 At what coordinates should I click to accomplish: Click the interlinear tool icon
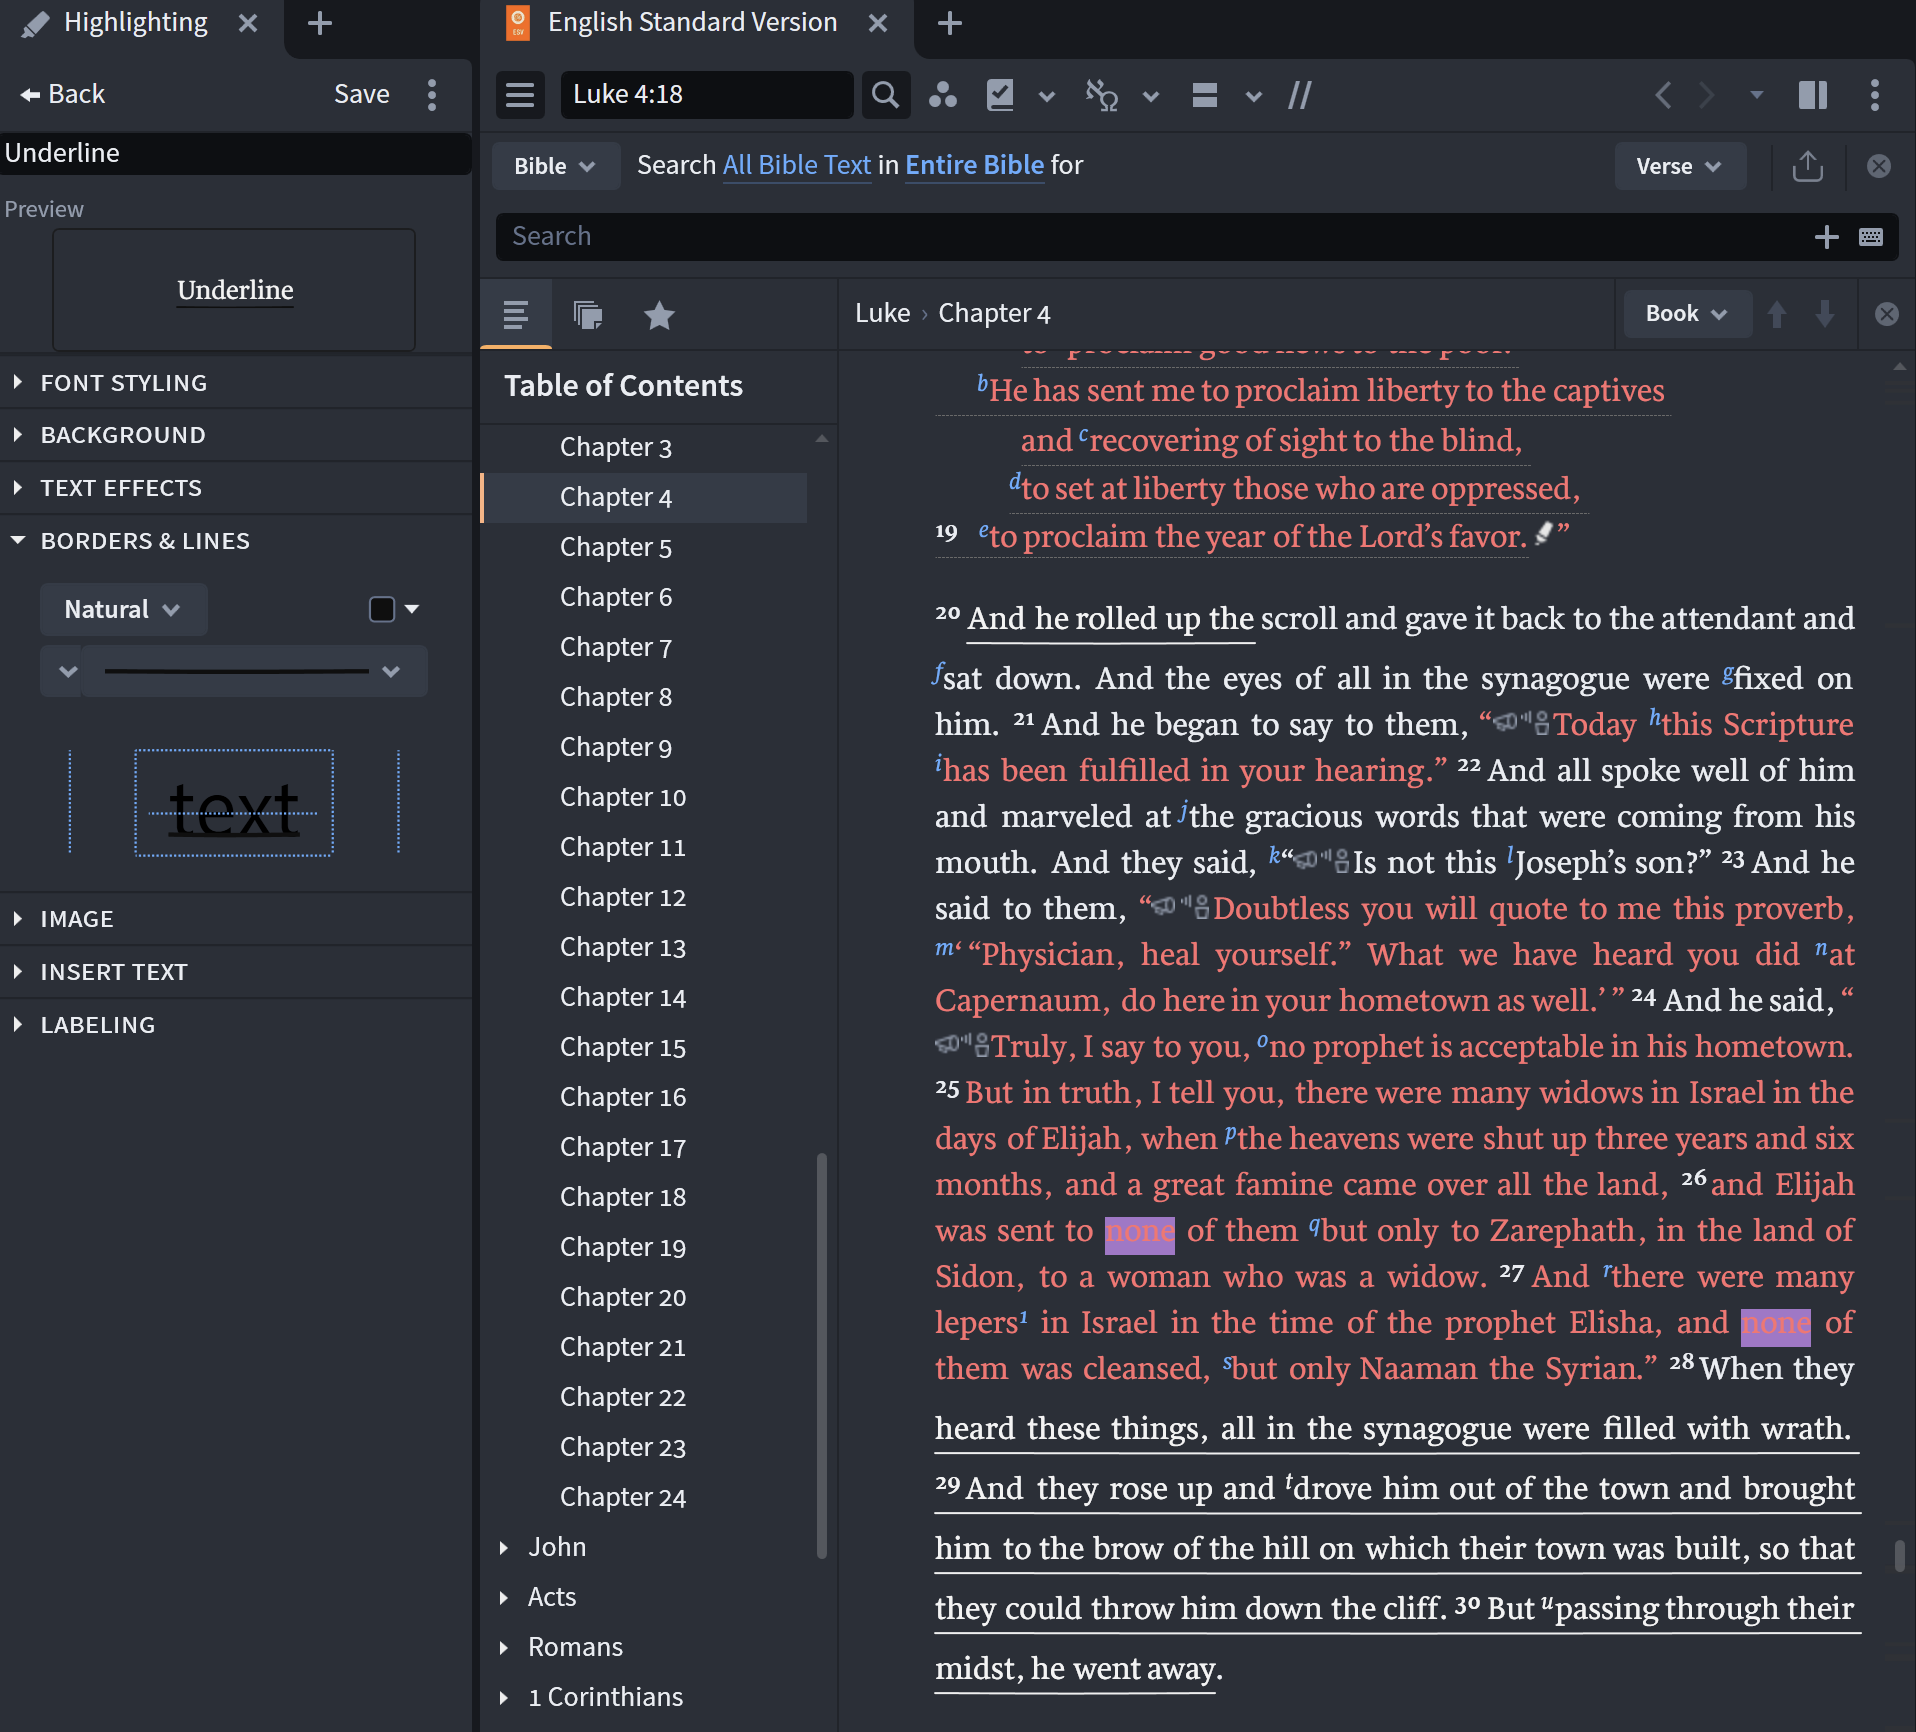tap(1102, 95)
